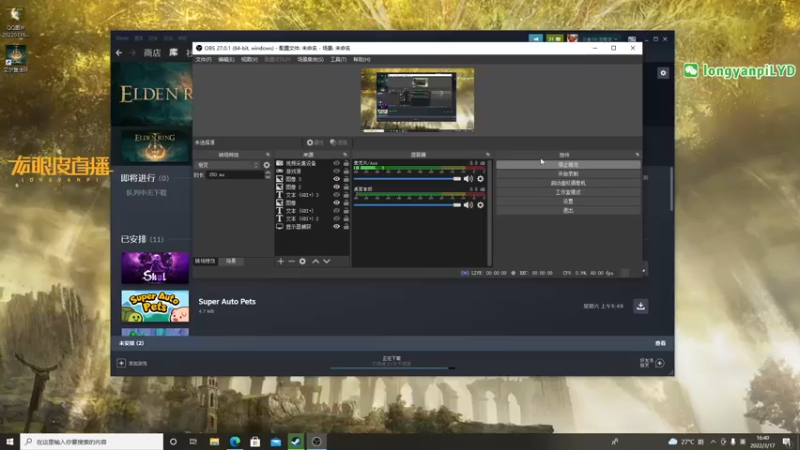Adjust the 桌面音频 volume slider
Screen dimensions: 800x450
[407, 205]
